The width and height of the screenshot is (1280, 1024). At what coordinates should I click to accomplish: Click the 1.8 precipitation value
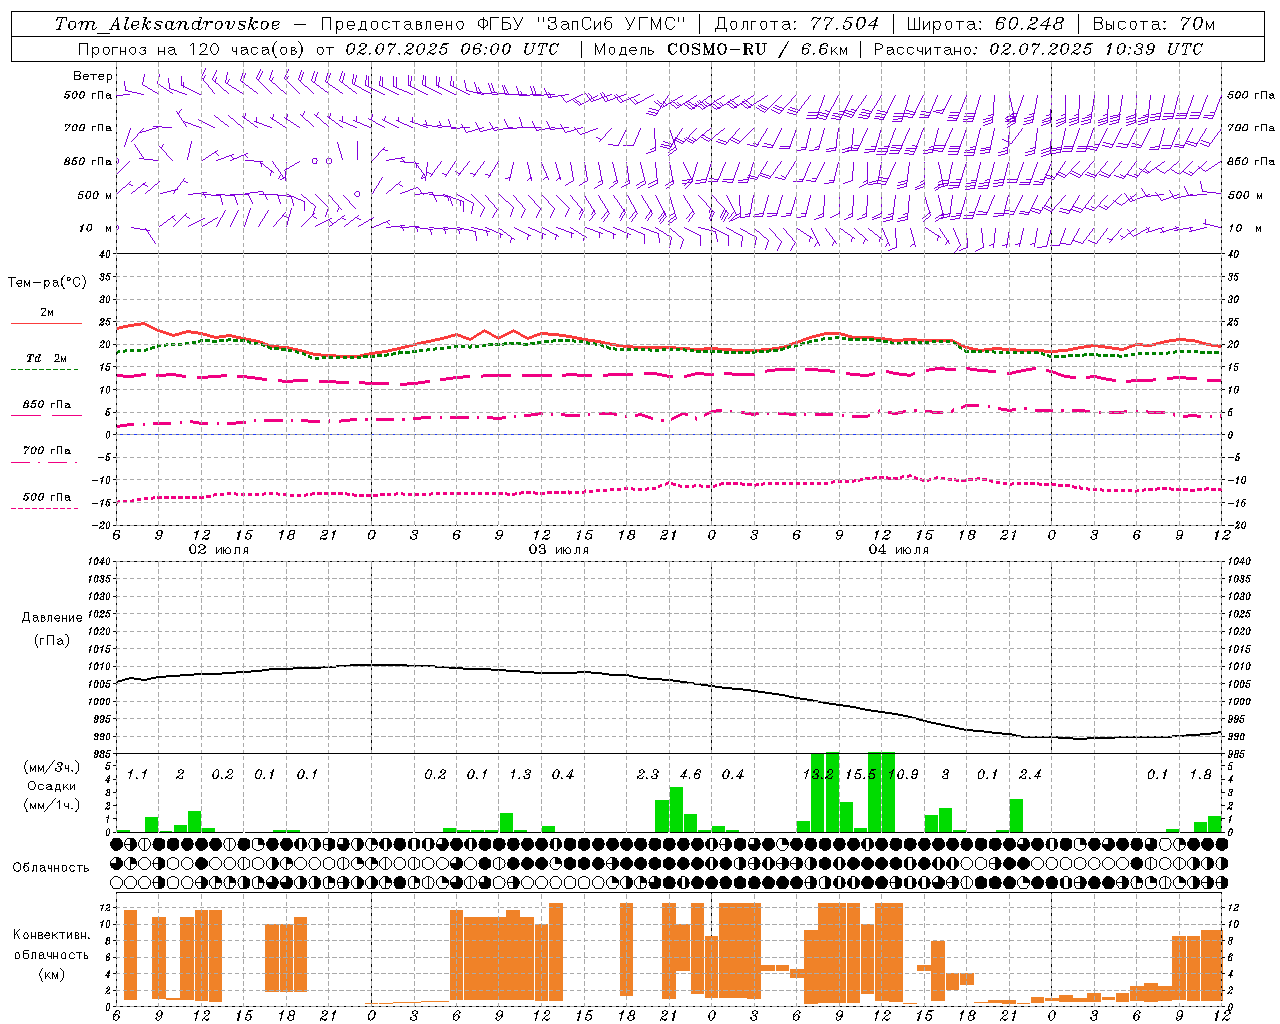click(1200, 775)
